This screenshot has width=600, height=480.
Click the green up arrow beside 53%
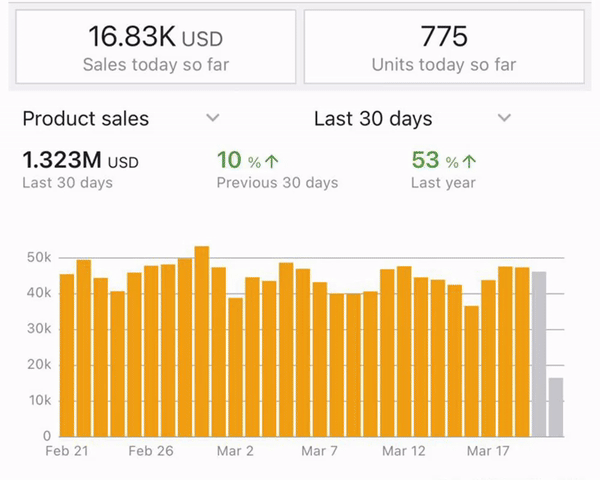point(470,161)
